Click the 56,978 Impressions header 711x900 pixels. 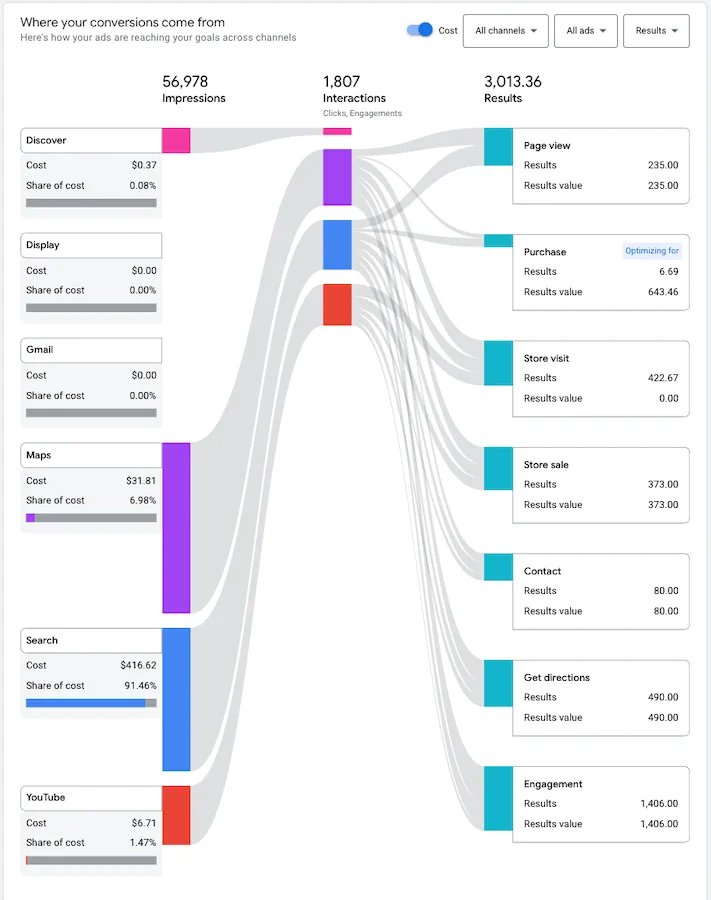[192, 88]
